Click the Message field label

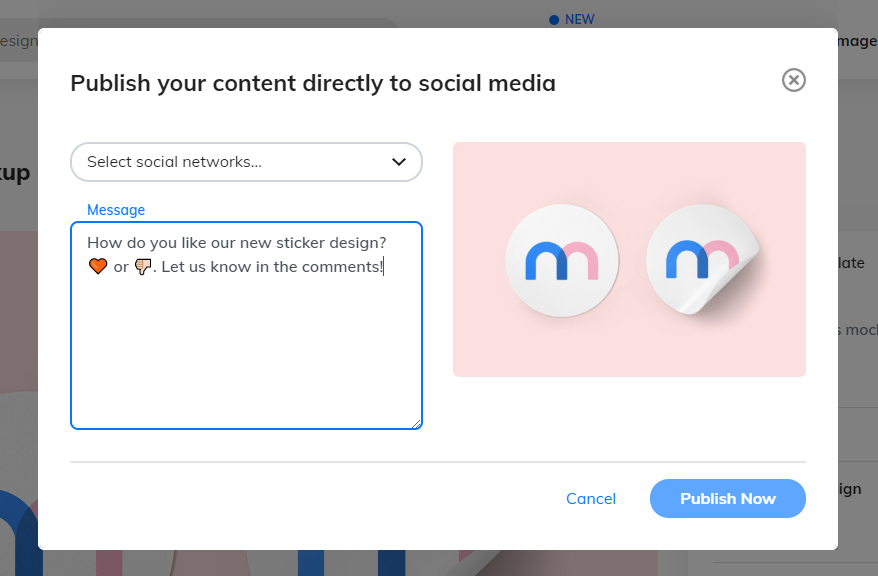pos(116,210)
